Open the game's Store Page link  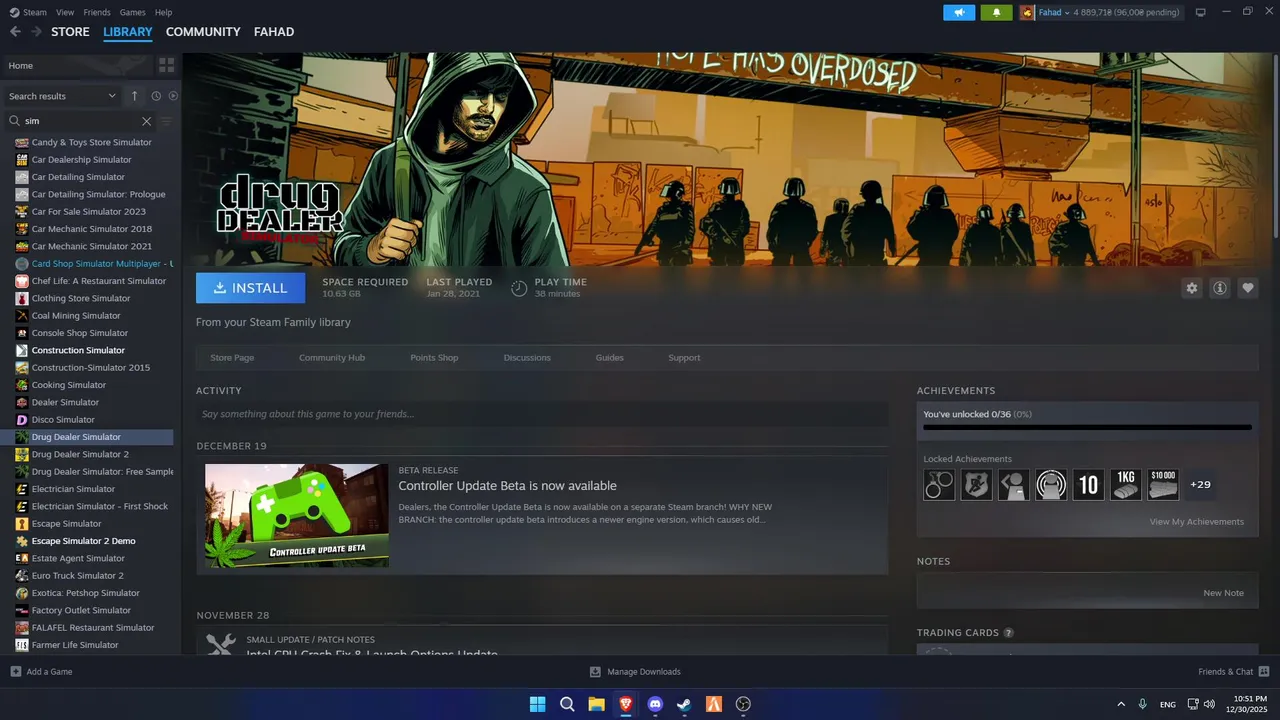point(232,358)
